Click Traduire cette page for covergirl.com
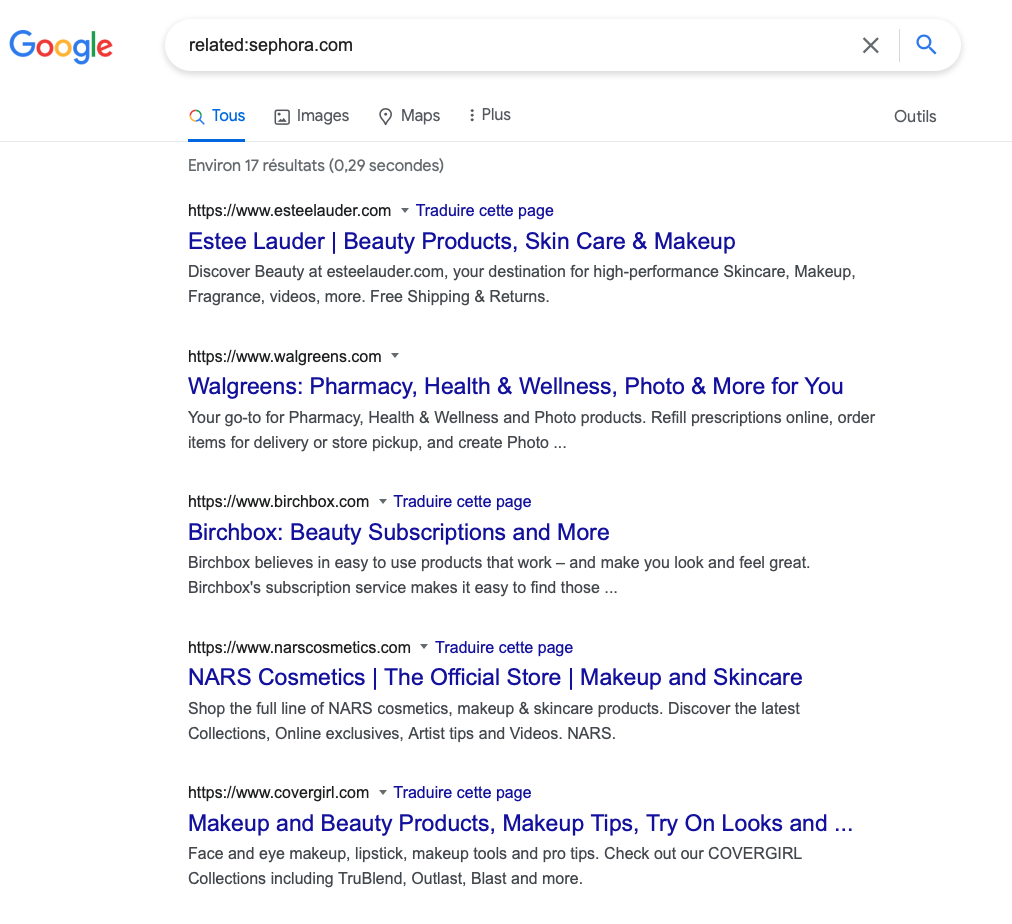Viewport: 1012px width, 924px height. [x=462, y=792]
